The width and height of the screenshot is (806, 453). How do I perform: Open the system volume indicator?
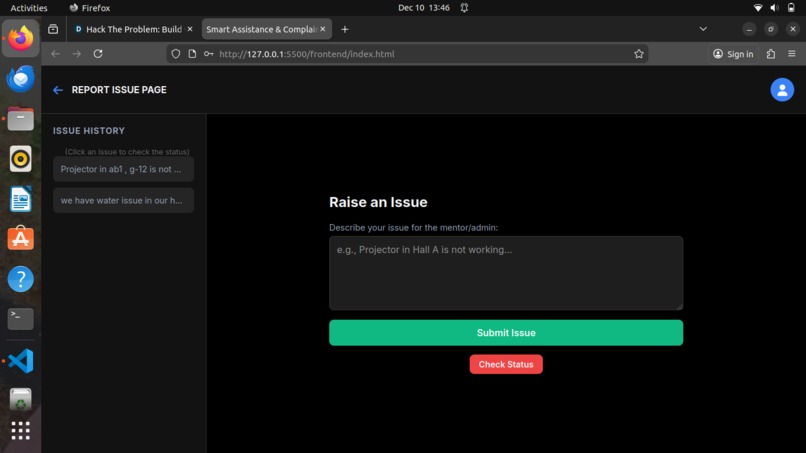(774, 8)
